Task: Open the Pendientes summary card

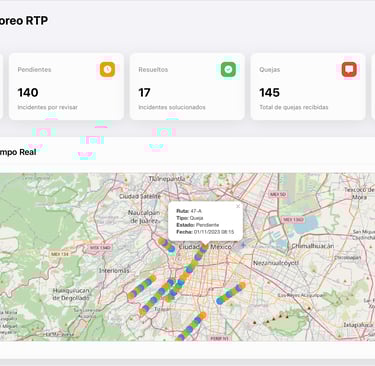Action: coord(66,86)
